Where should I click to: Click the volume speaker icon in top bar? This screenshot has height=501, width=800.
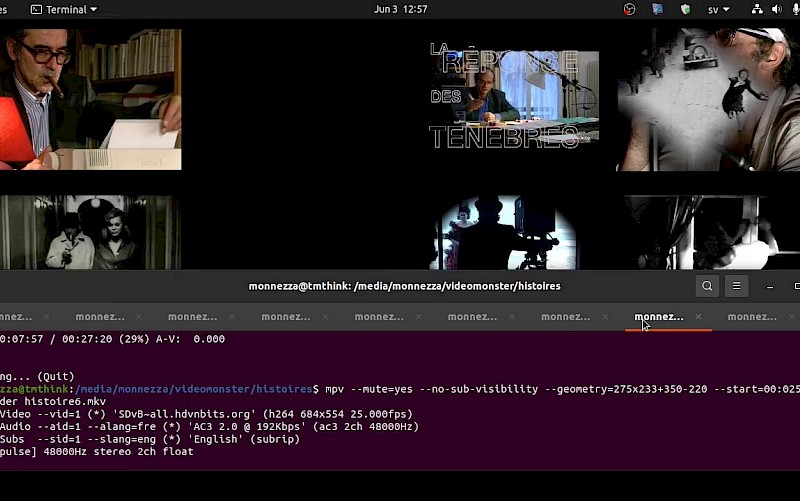[777, 9]
